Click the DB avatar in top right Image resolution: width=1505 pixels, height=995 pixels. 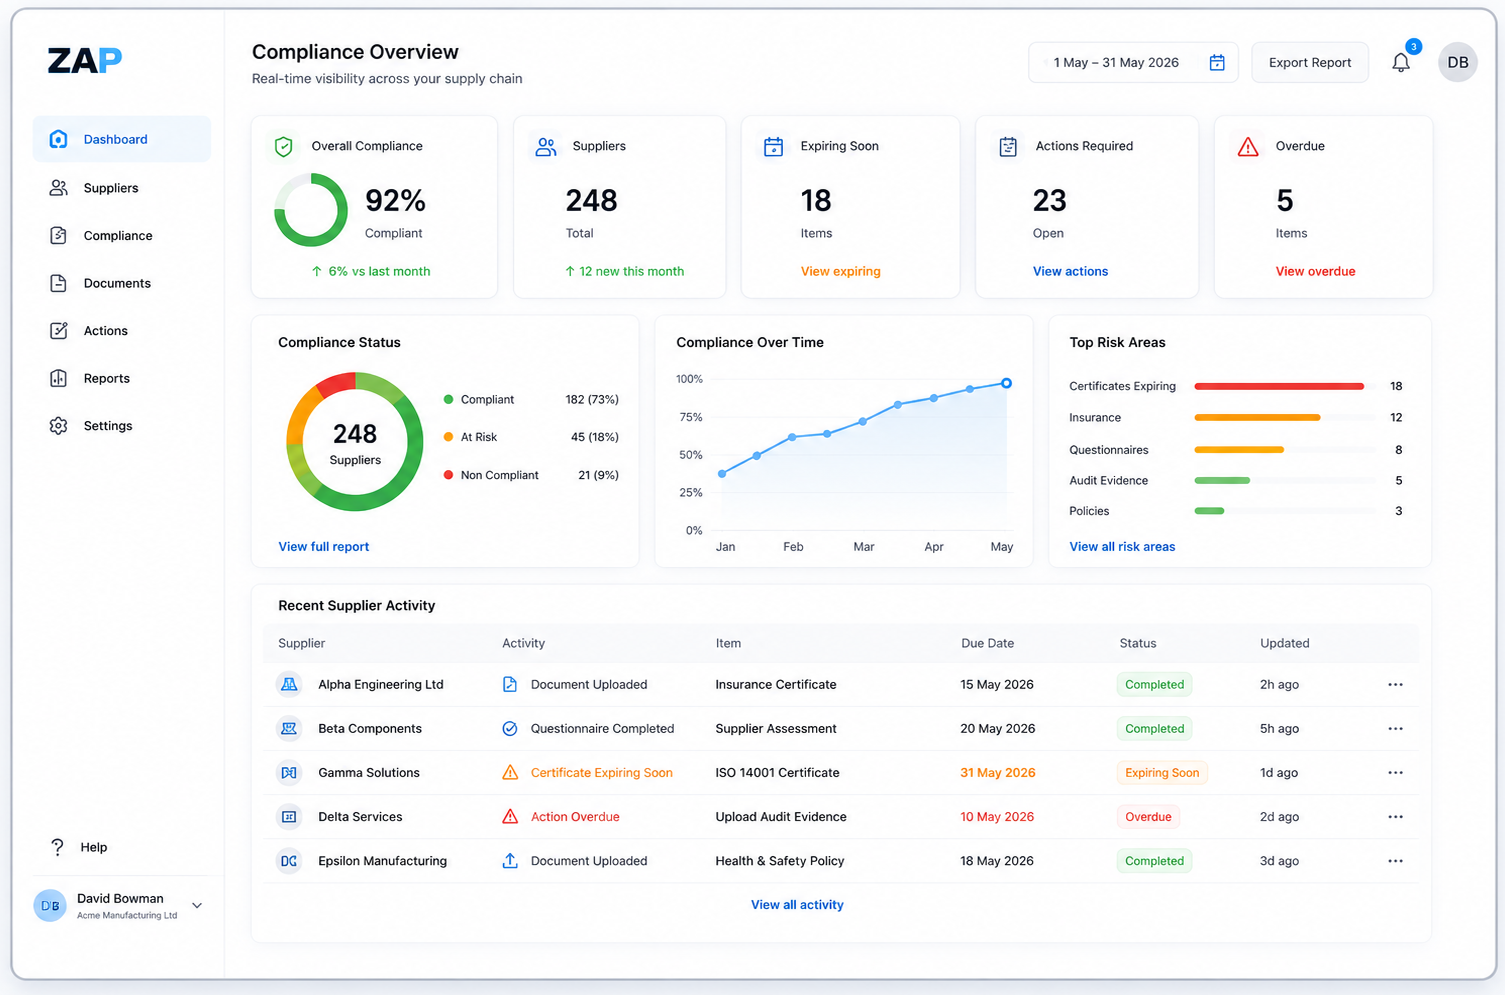pos(1458,62)
